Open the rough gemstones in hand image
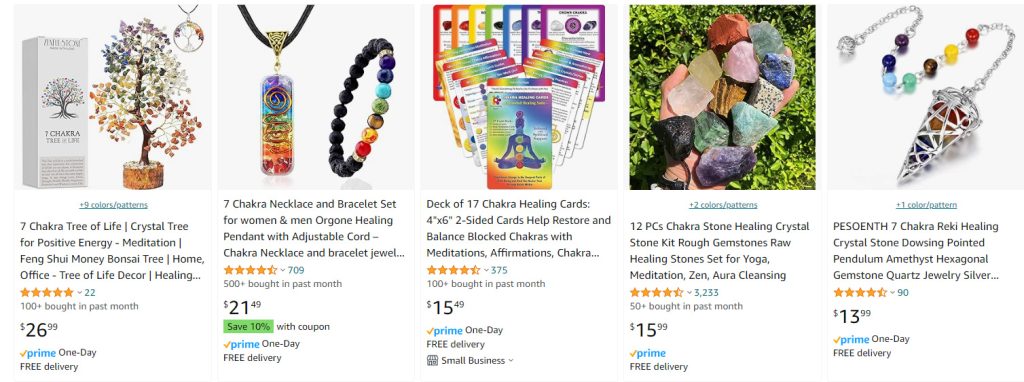This screenshot has height=382, width=1024. 722,97
